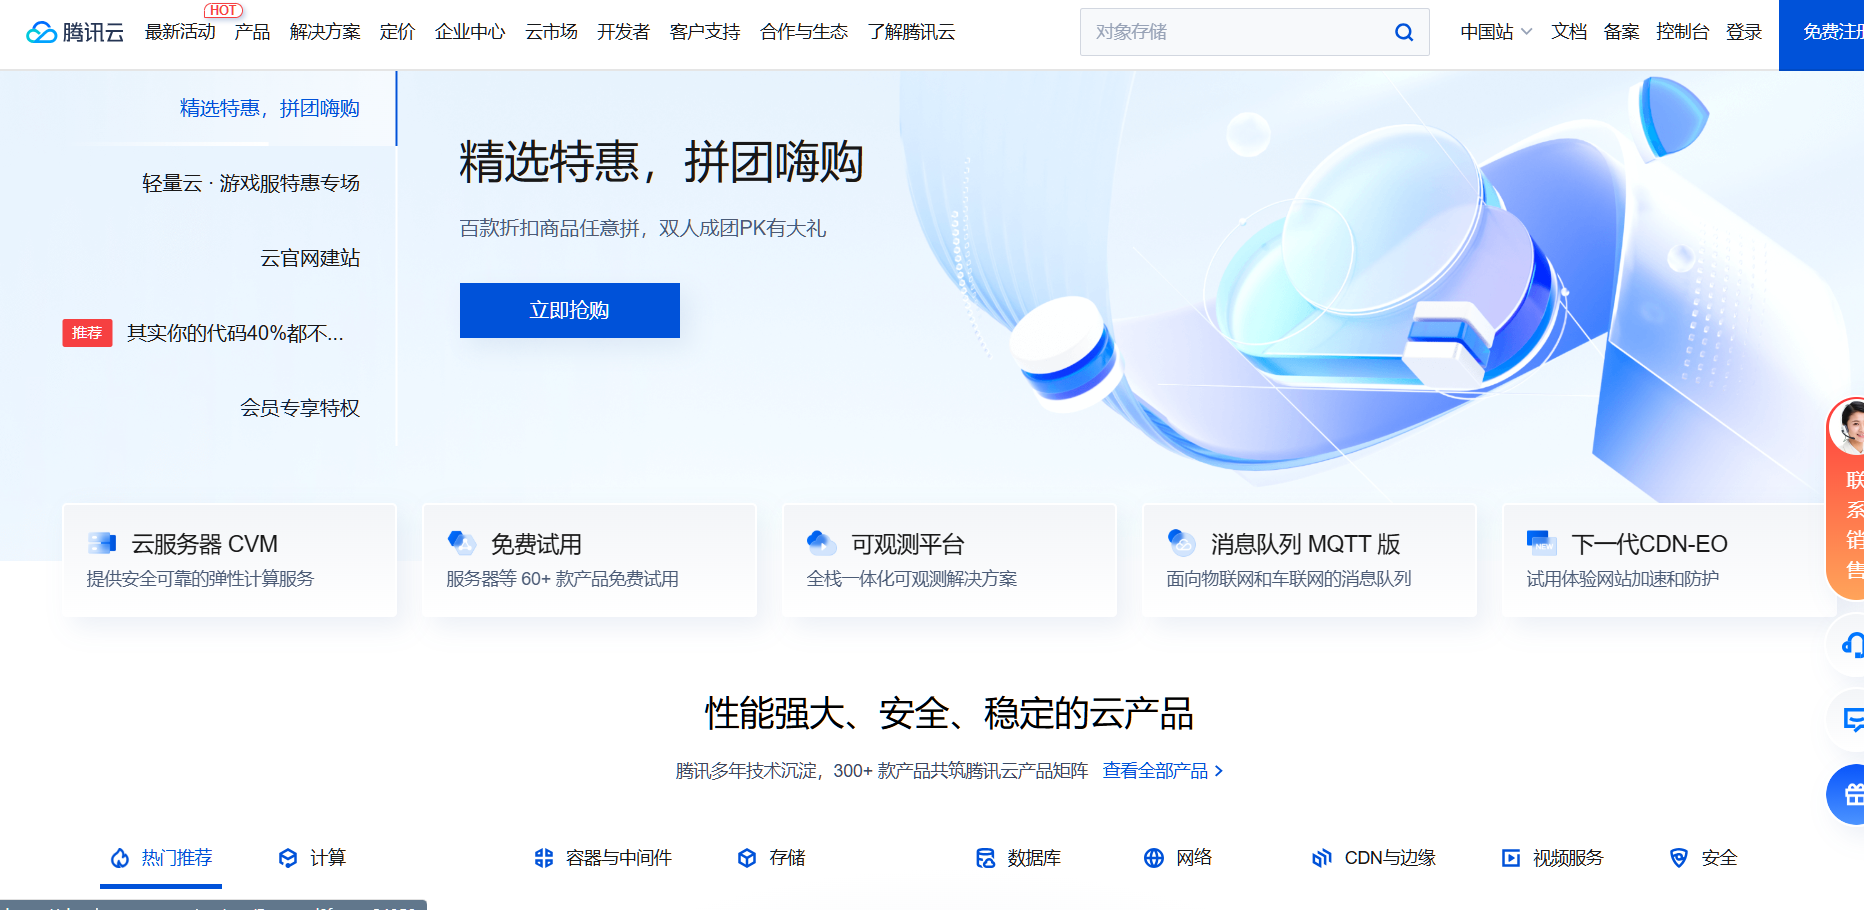Click the 查看全部产品 arrow chevron

1218,771
